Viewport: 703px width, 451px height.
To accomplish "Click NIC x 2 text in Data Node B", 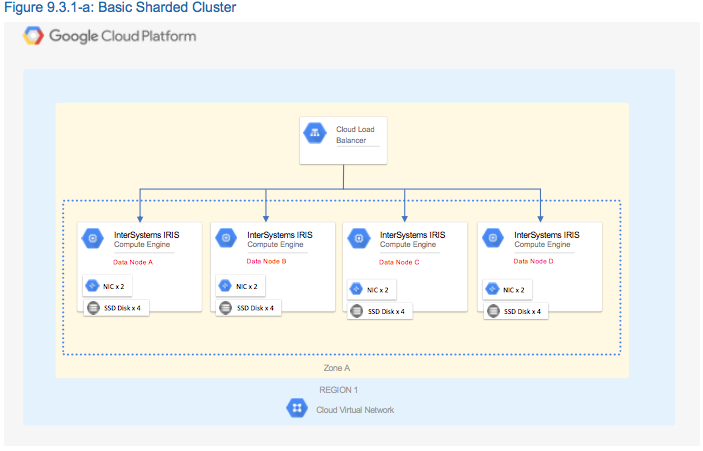I will coord(247,286).
